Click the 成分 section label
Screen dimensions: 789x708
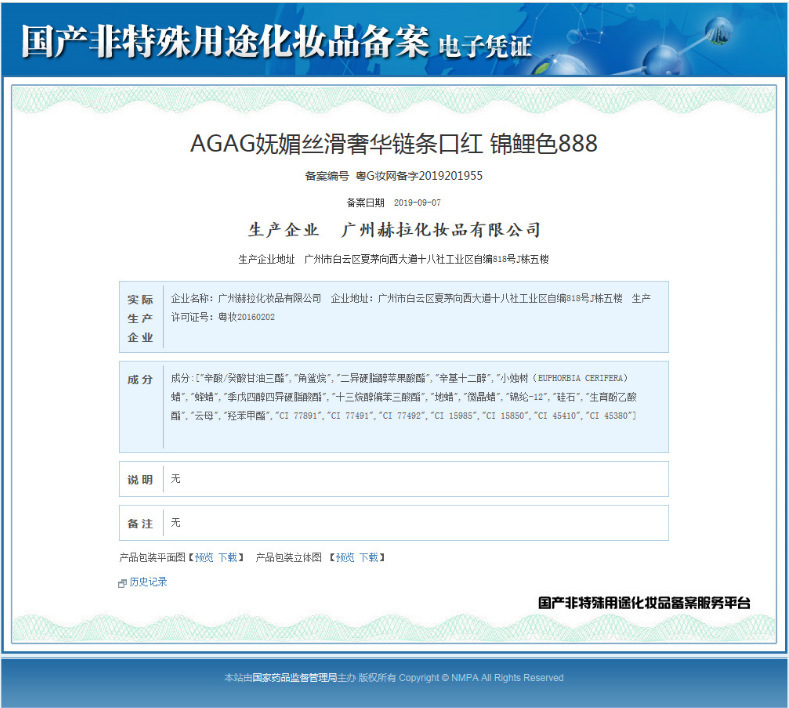[x=140, y=379]
